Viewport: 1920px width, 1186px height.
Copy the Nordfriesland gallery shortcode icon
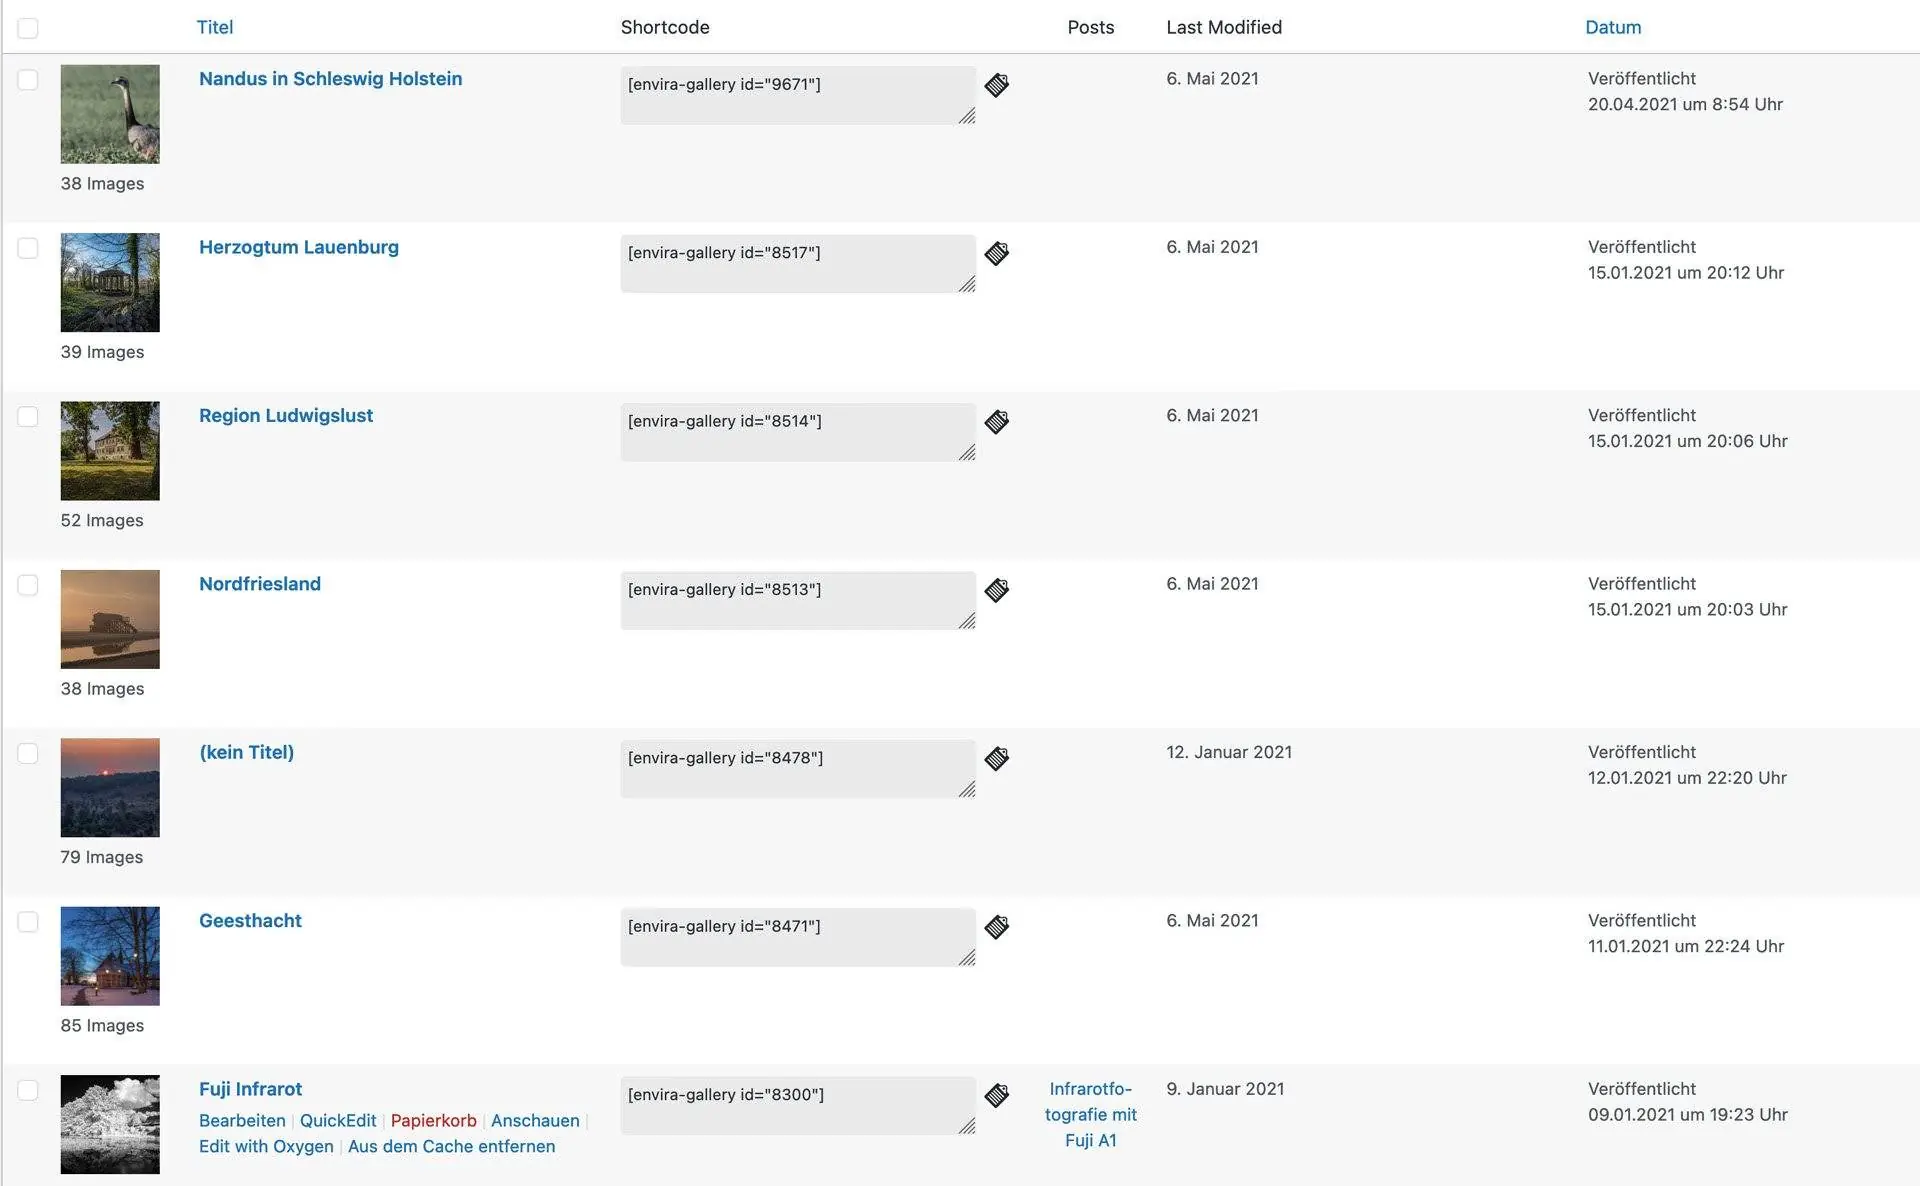point(996,590)
